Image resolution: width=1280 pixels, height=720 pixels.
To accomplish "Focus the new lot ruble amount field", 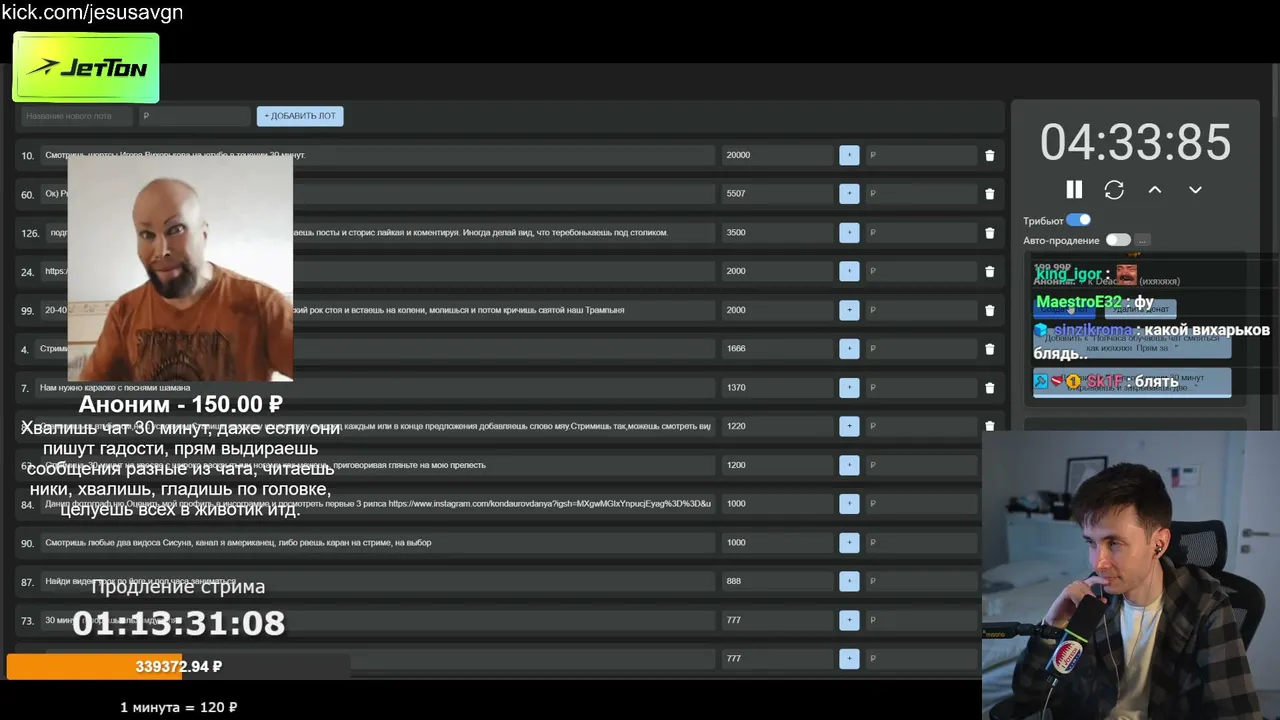I will 194,116.
